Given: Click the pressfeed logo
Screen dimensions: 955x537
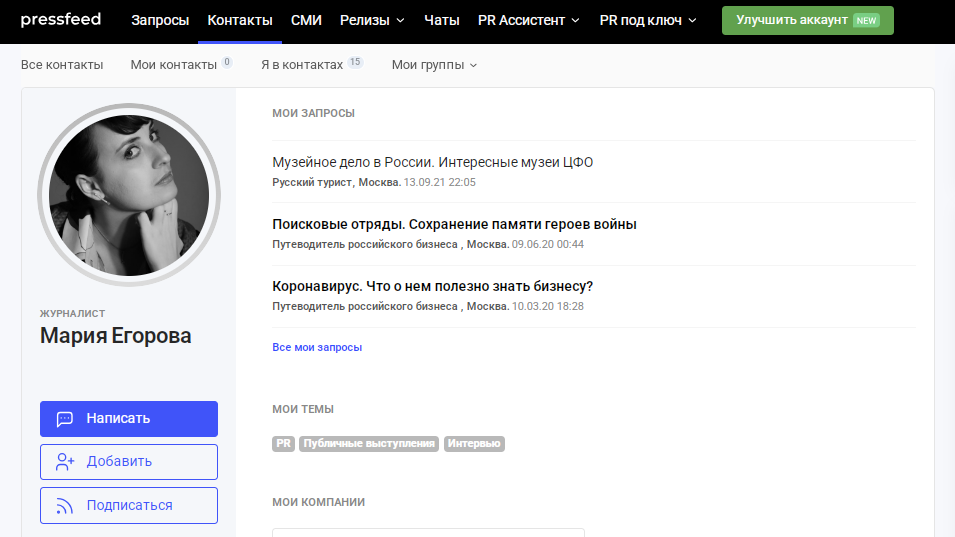Looking at the screenshot, I should coord(60,19).
